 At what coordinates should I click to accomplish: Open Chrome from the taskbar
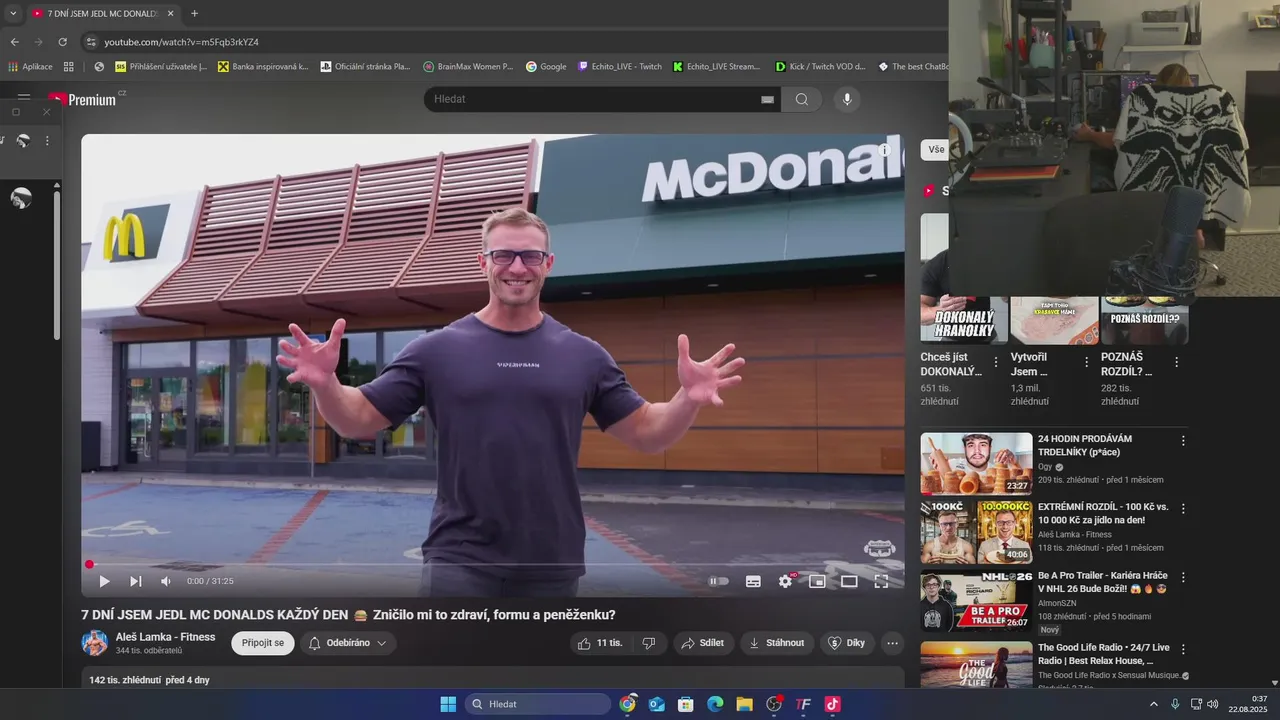tap(627, 704)
